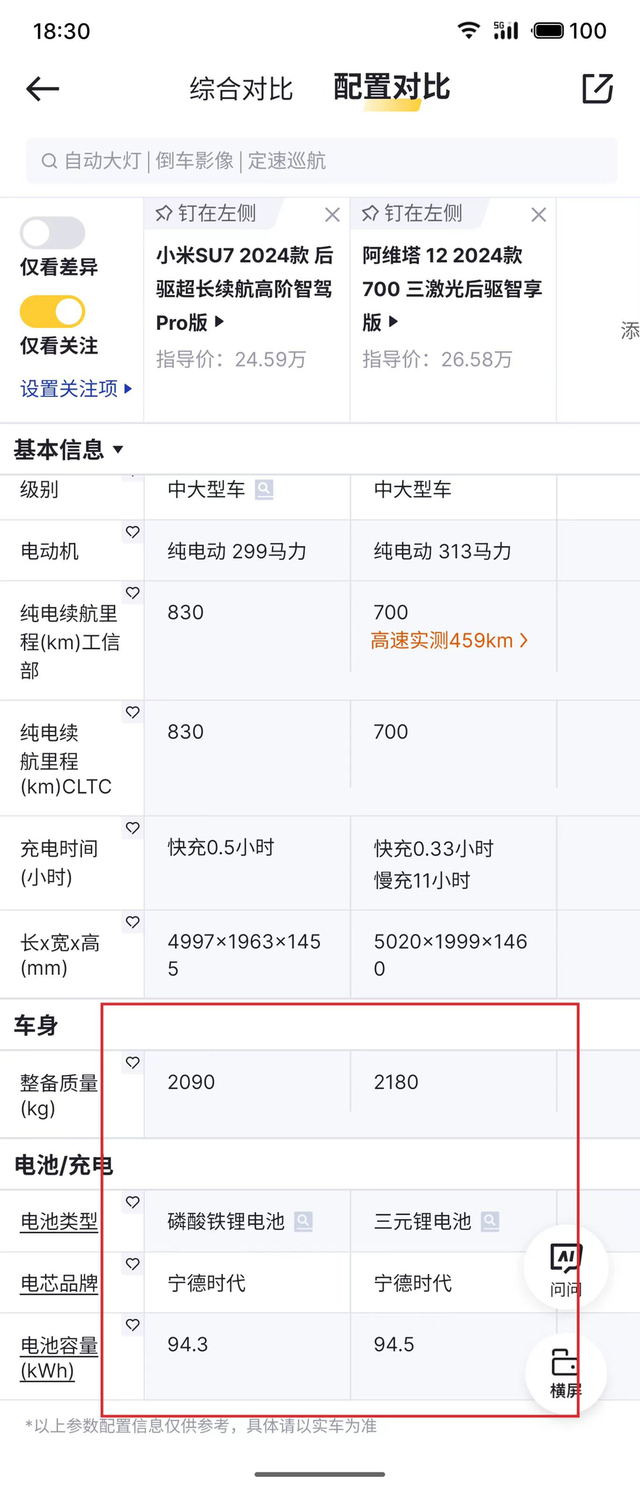Tap the back arrow to leave comparison
Viewport: 640px width, 1495px height.
point(42,89)
